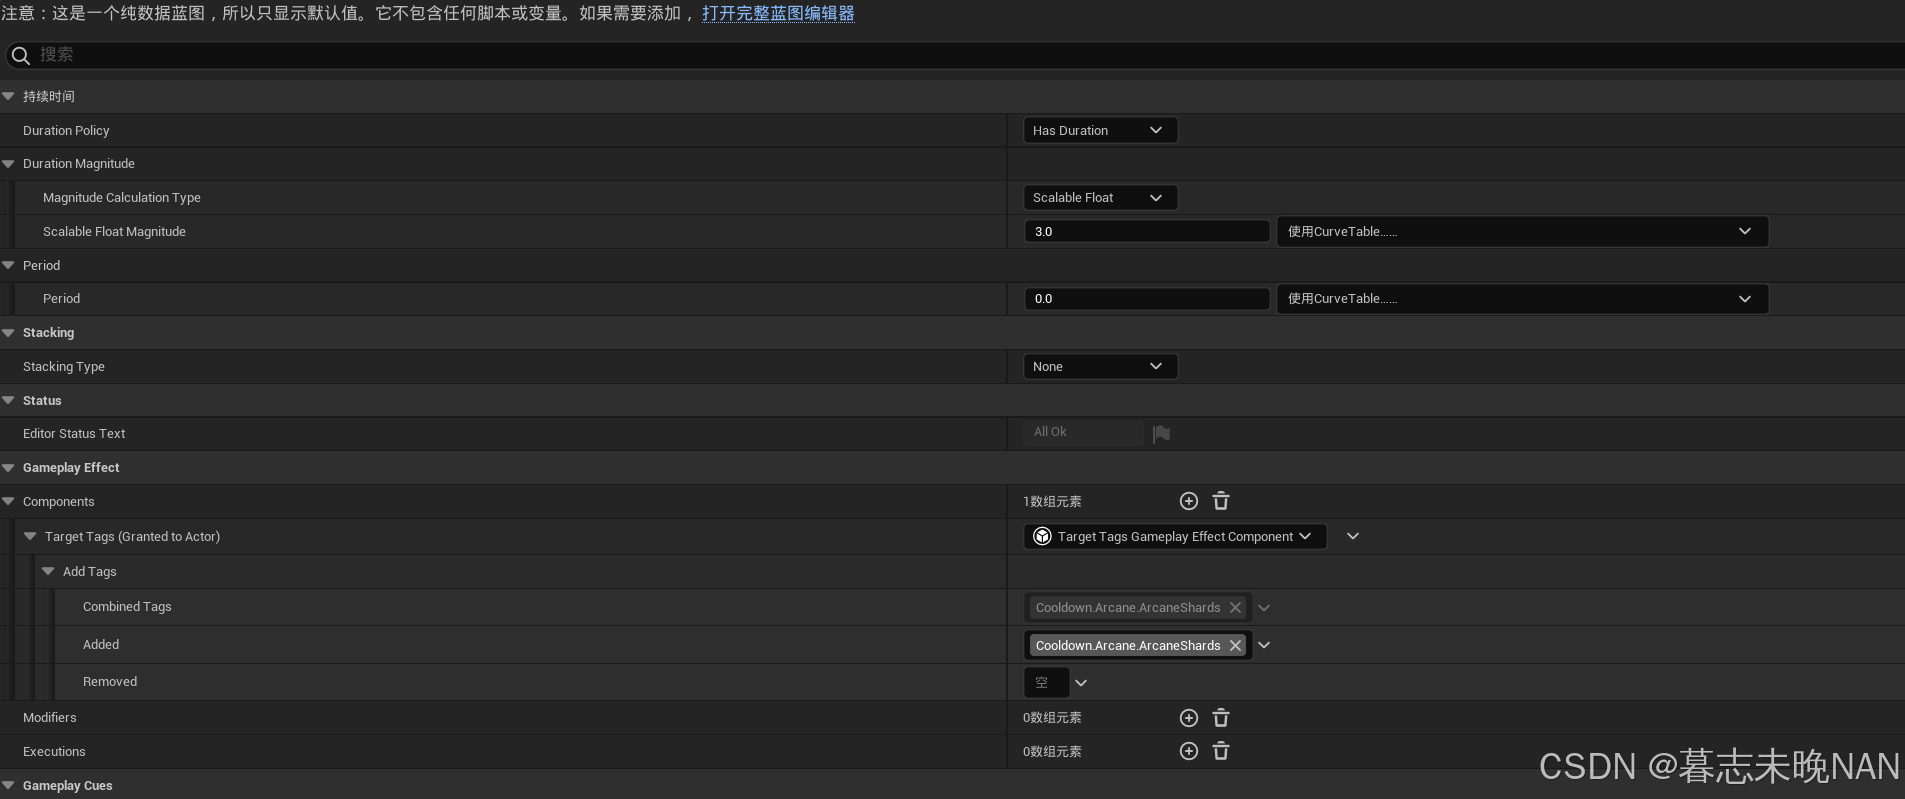Open the full blueprint editor link
Image resolution: width=1905 pixels, height=799 pixels.
778,14
